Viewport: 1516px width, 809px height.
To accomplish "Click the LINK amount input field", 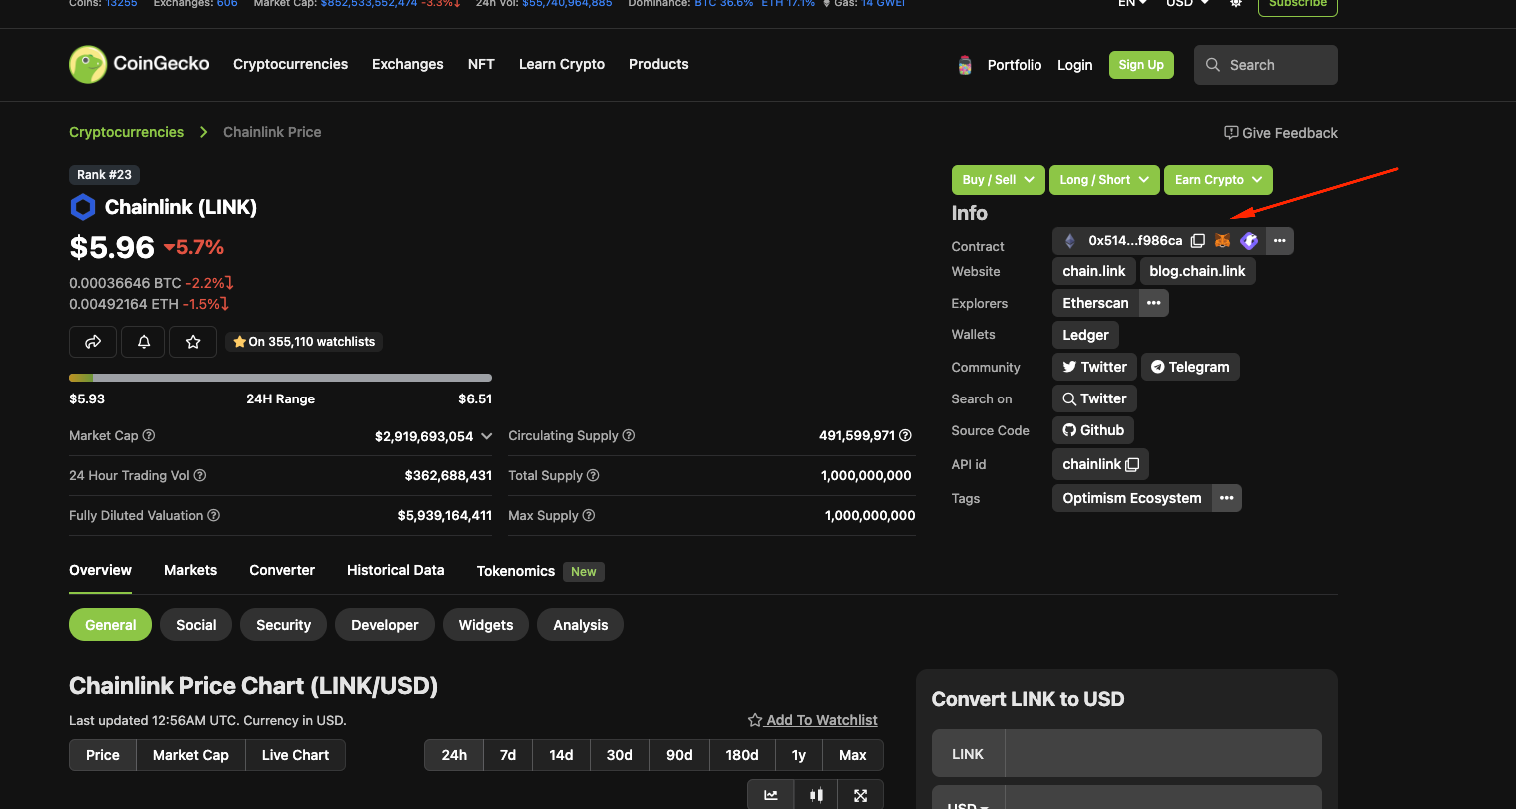I will (1163, 754).
